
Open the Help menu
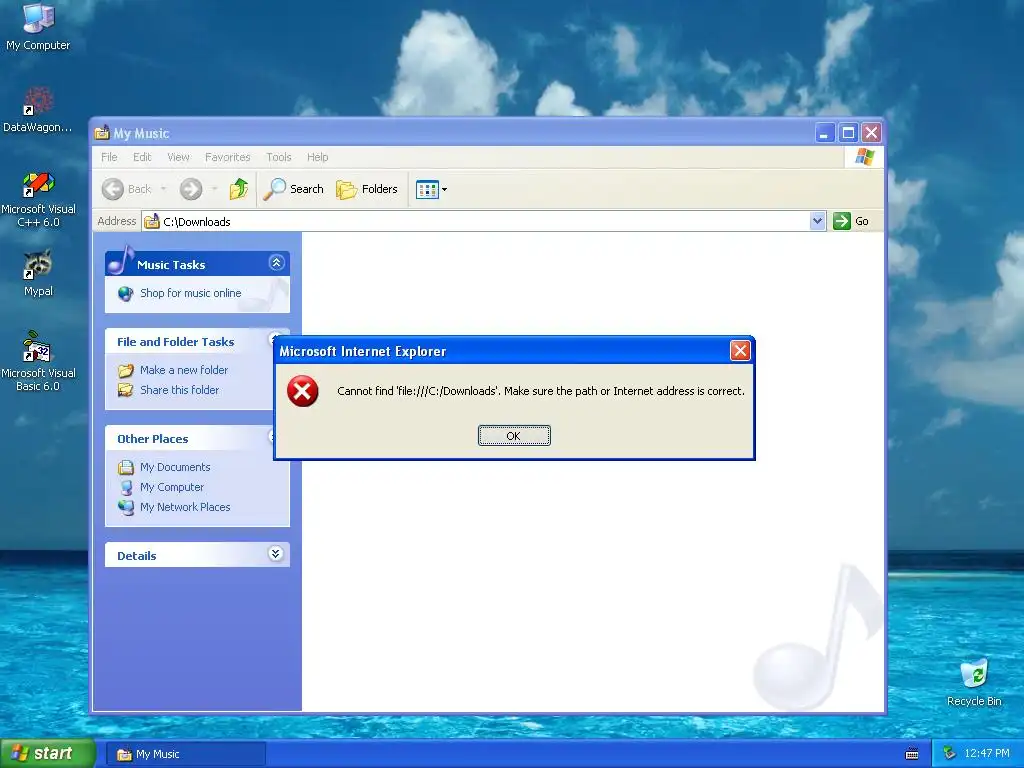coord(317,157)
